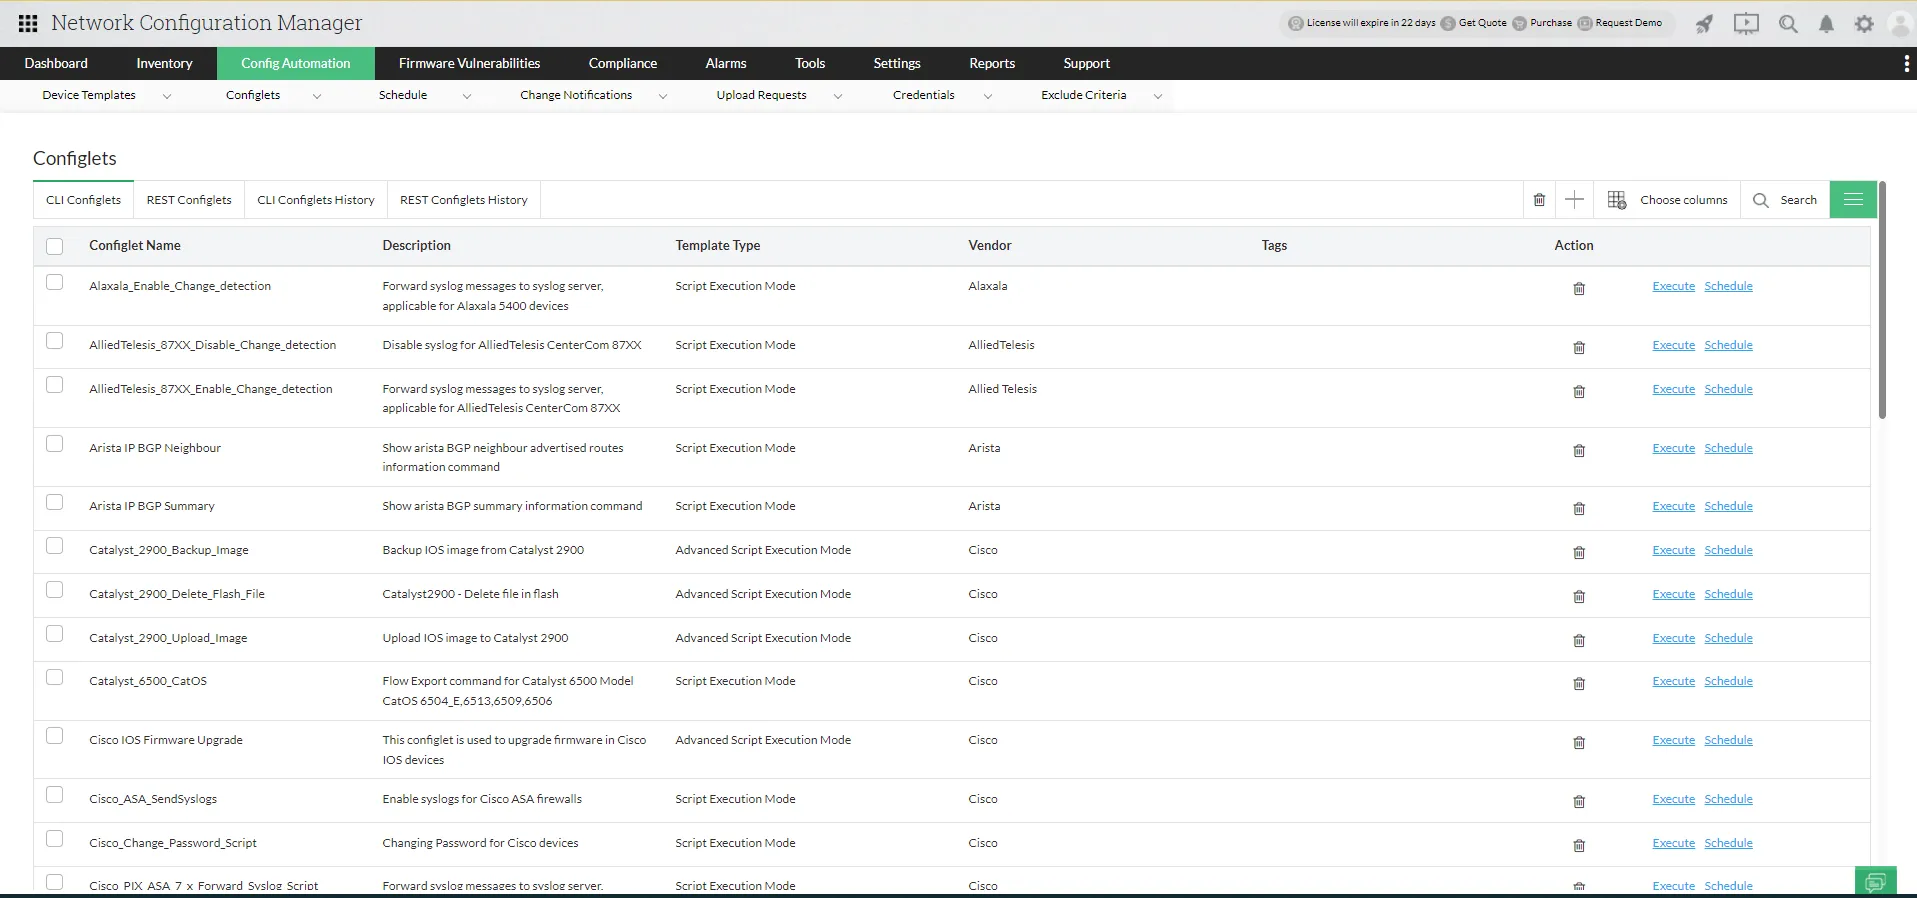Check Cisco IOS Firmware Upgrade checkbox
The height and width of the screenshot is (898, 1917).
(x=55, y=736)
